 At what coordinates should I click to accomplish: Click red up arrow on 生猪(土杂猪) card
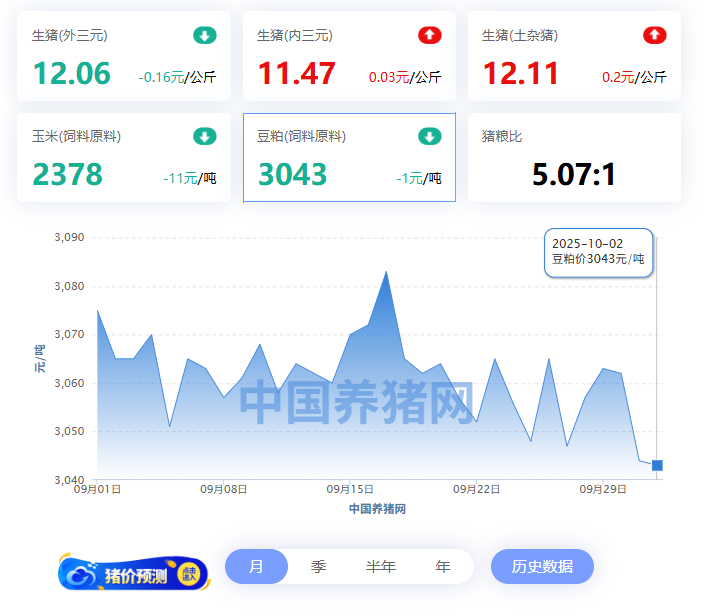[654, 36]
